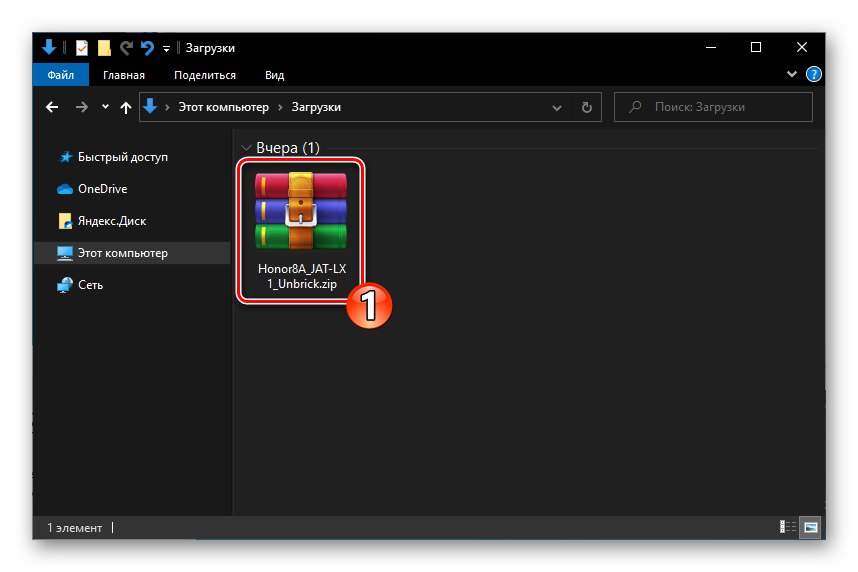
Task: Click the Redo arrow icon in title bar
Action: click(126, 48)
